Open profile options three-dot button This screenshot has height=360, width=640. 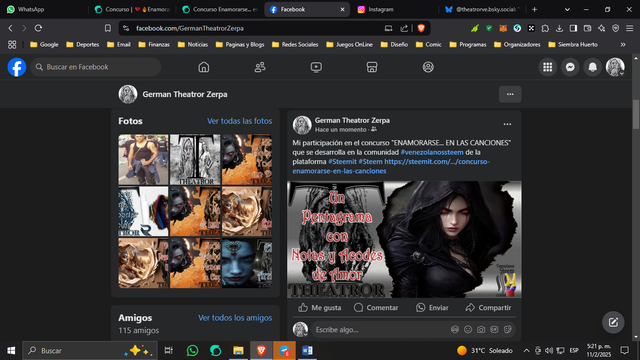(510, 94)
